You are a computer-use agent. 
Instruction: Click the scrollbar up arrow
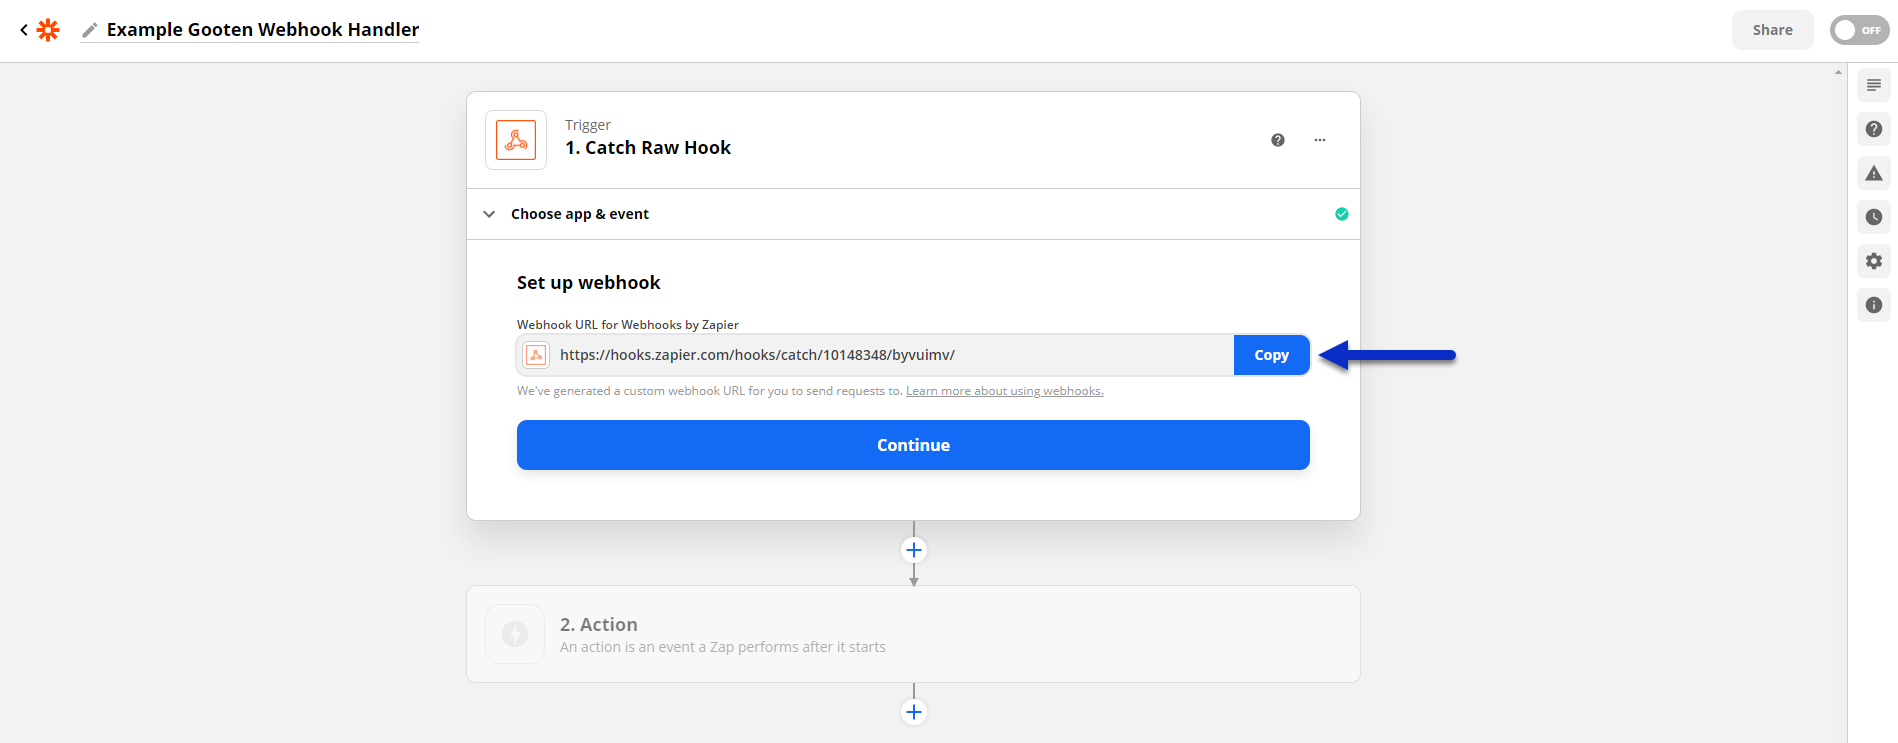click(x=1838, y=72)
